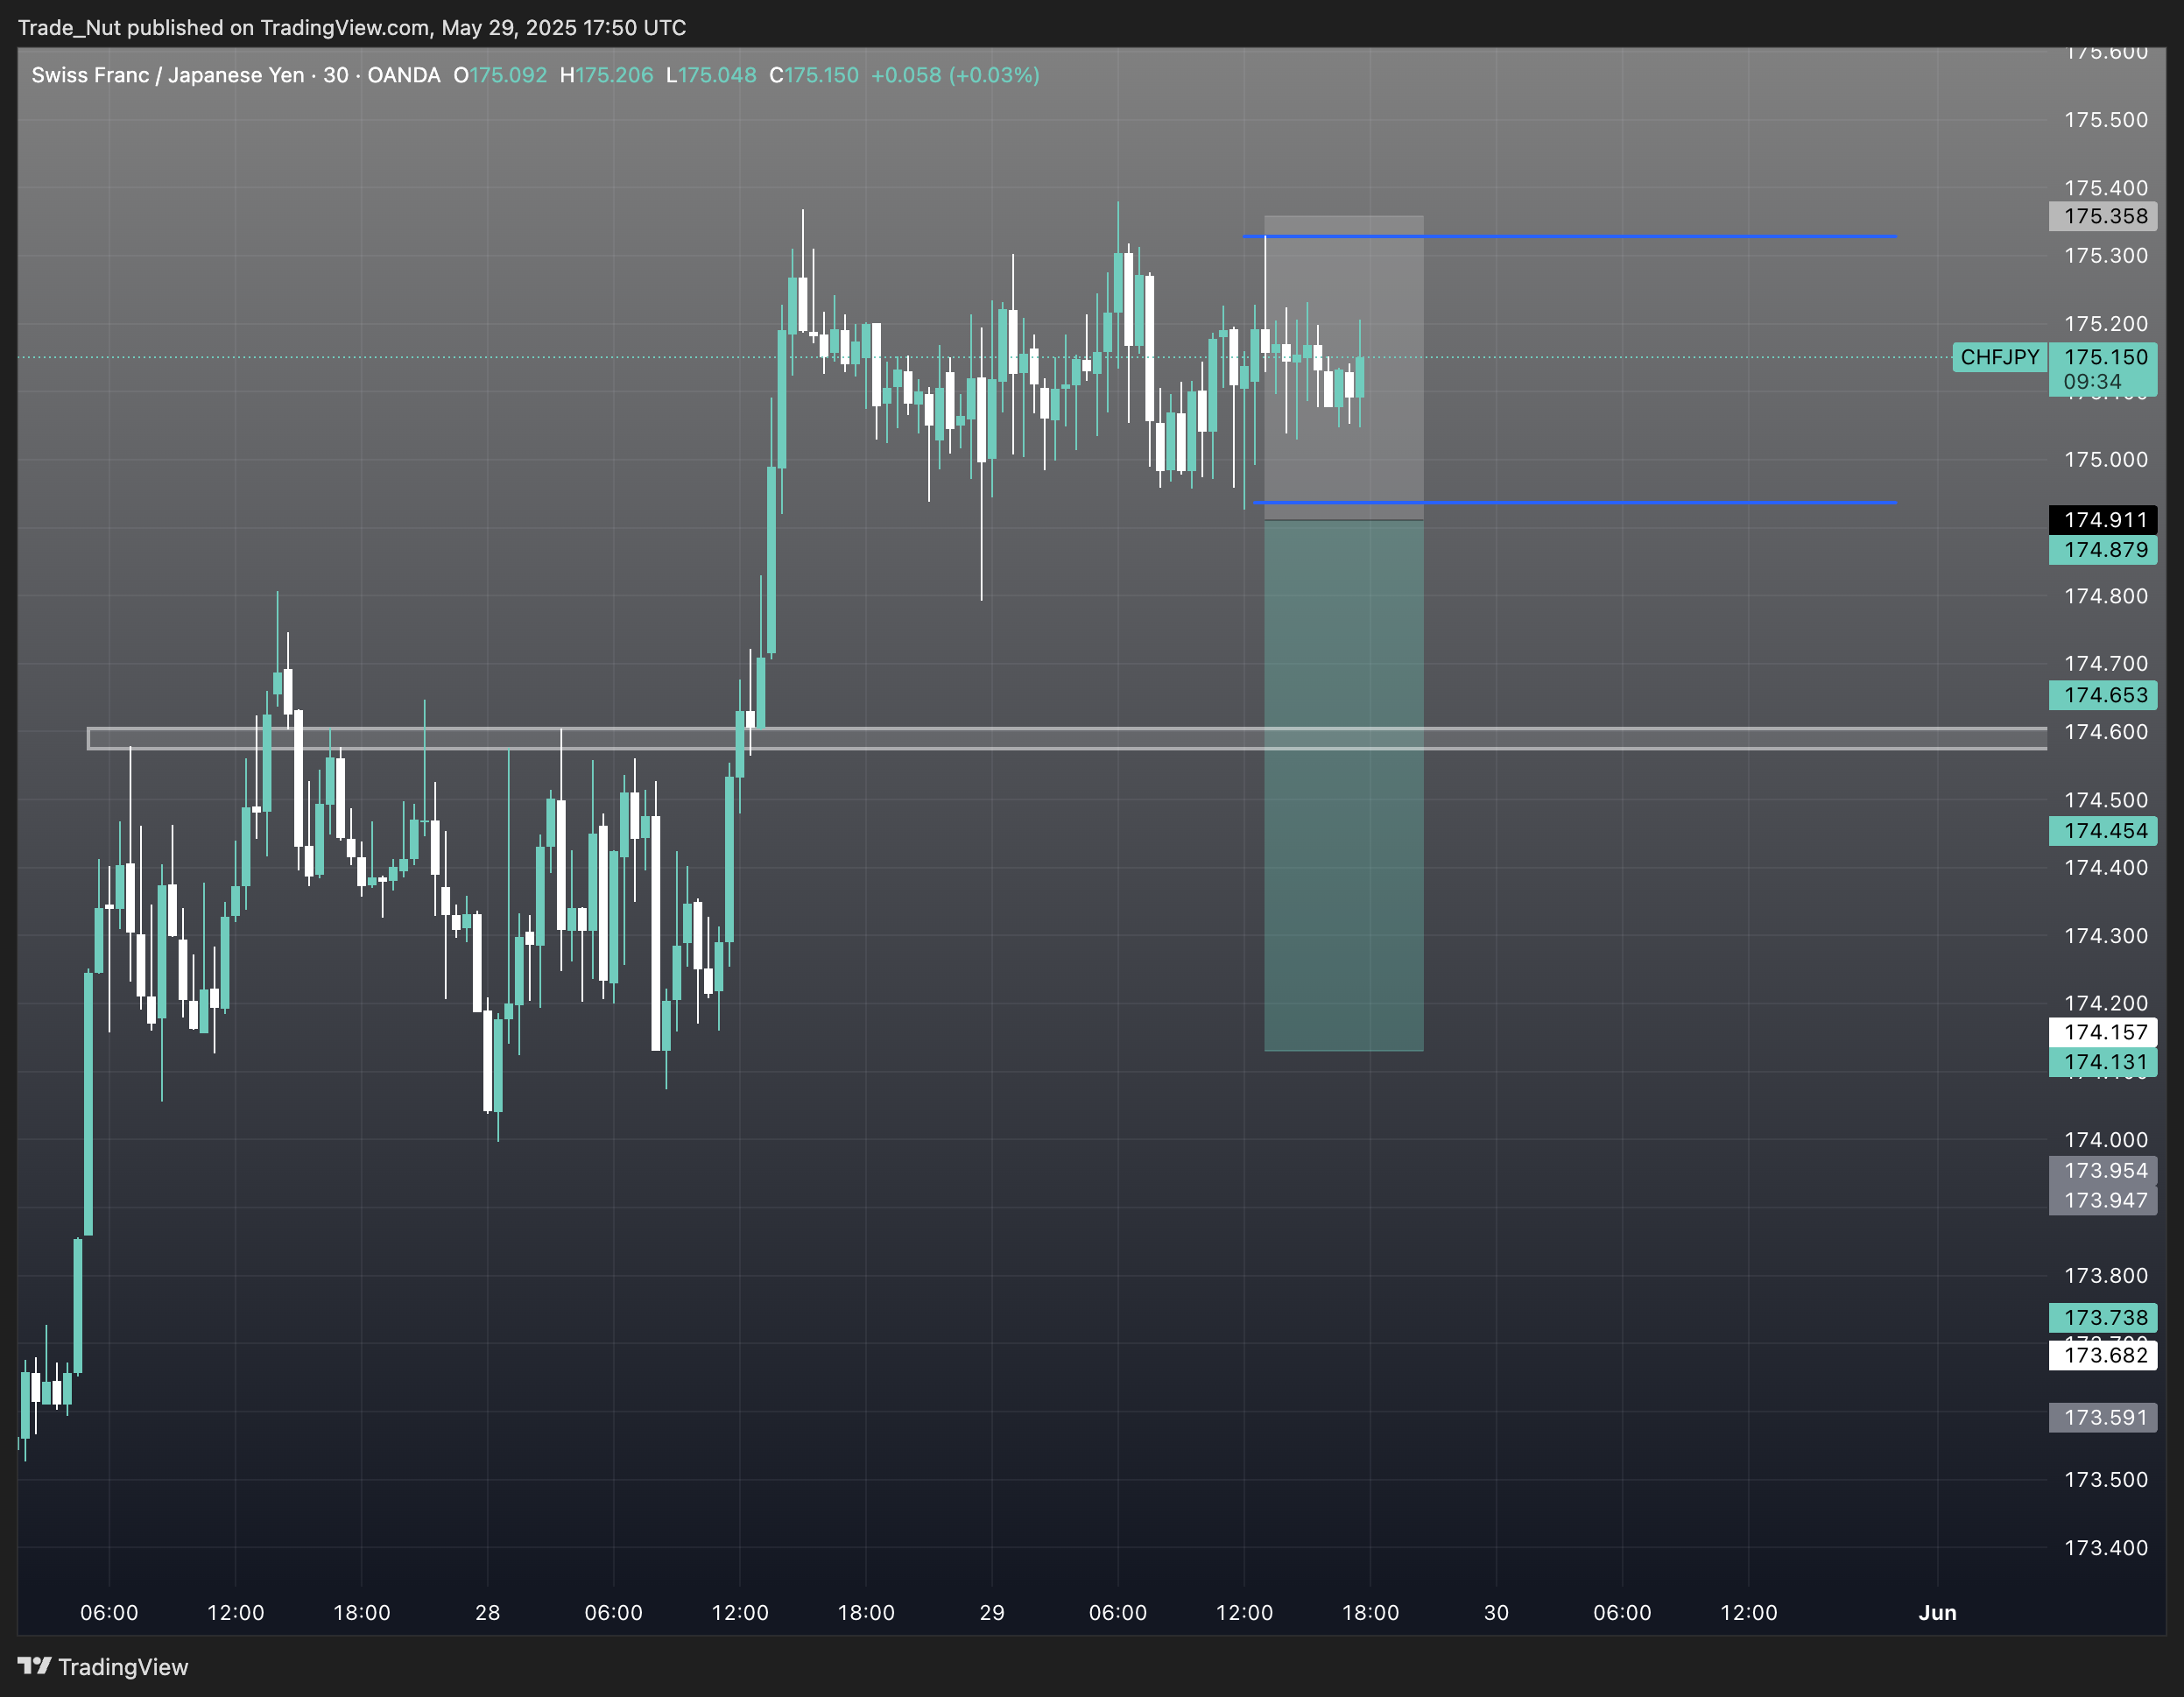The width and height of the screenshot is (2184, 1697).
Task: Click the gray price label 173.954
Action: (x=2103, y=1171)
